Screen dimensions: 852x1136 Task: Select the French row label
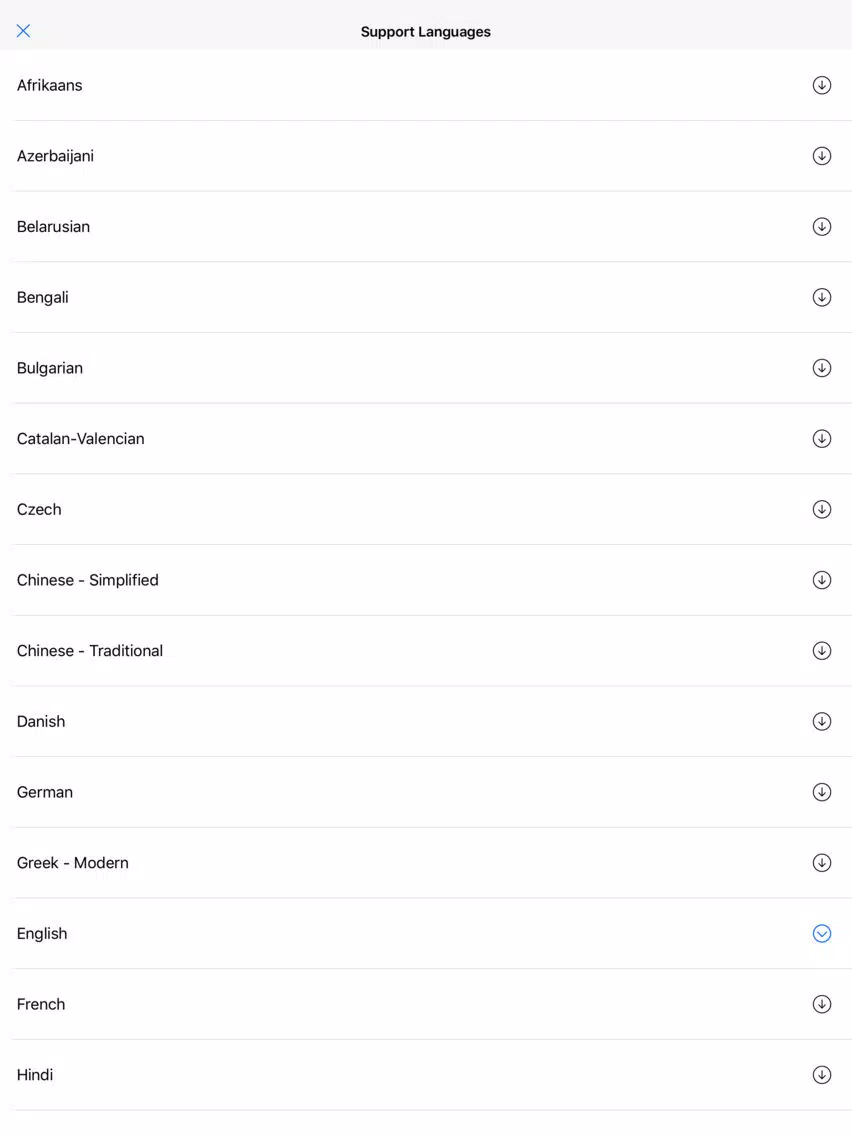click(x=41, y=1004)
